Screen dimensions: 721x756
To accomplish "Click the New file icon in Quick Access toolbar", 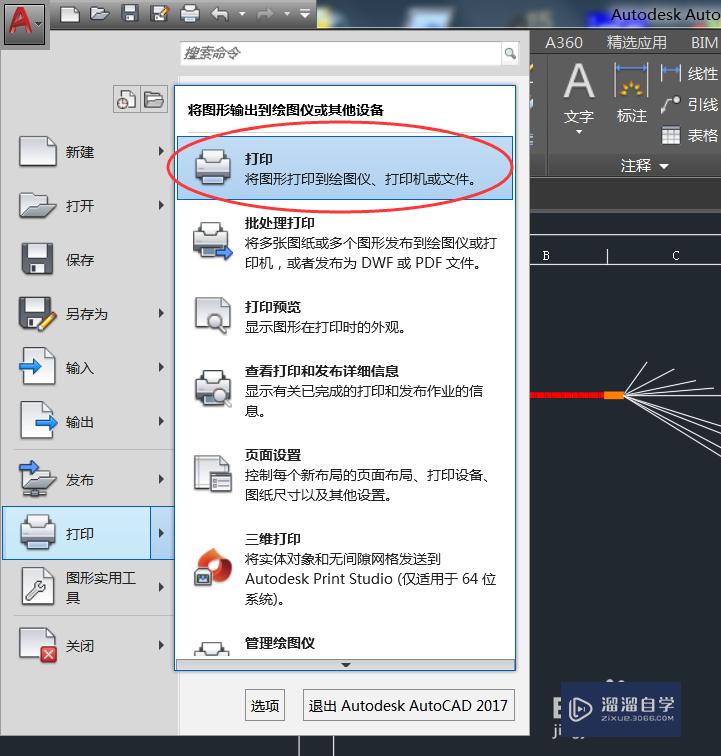I will (70, 14).
